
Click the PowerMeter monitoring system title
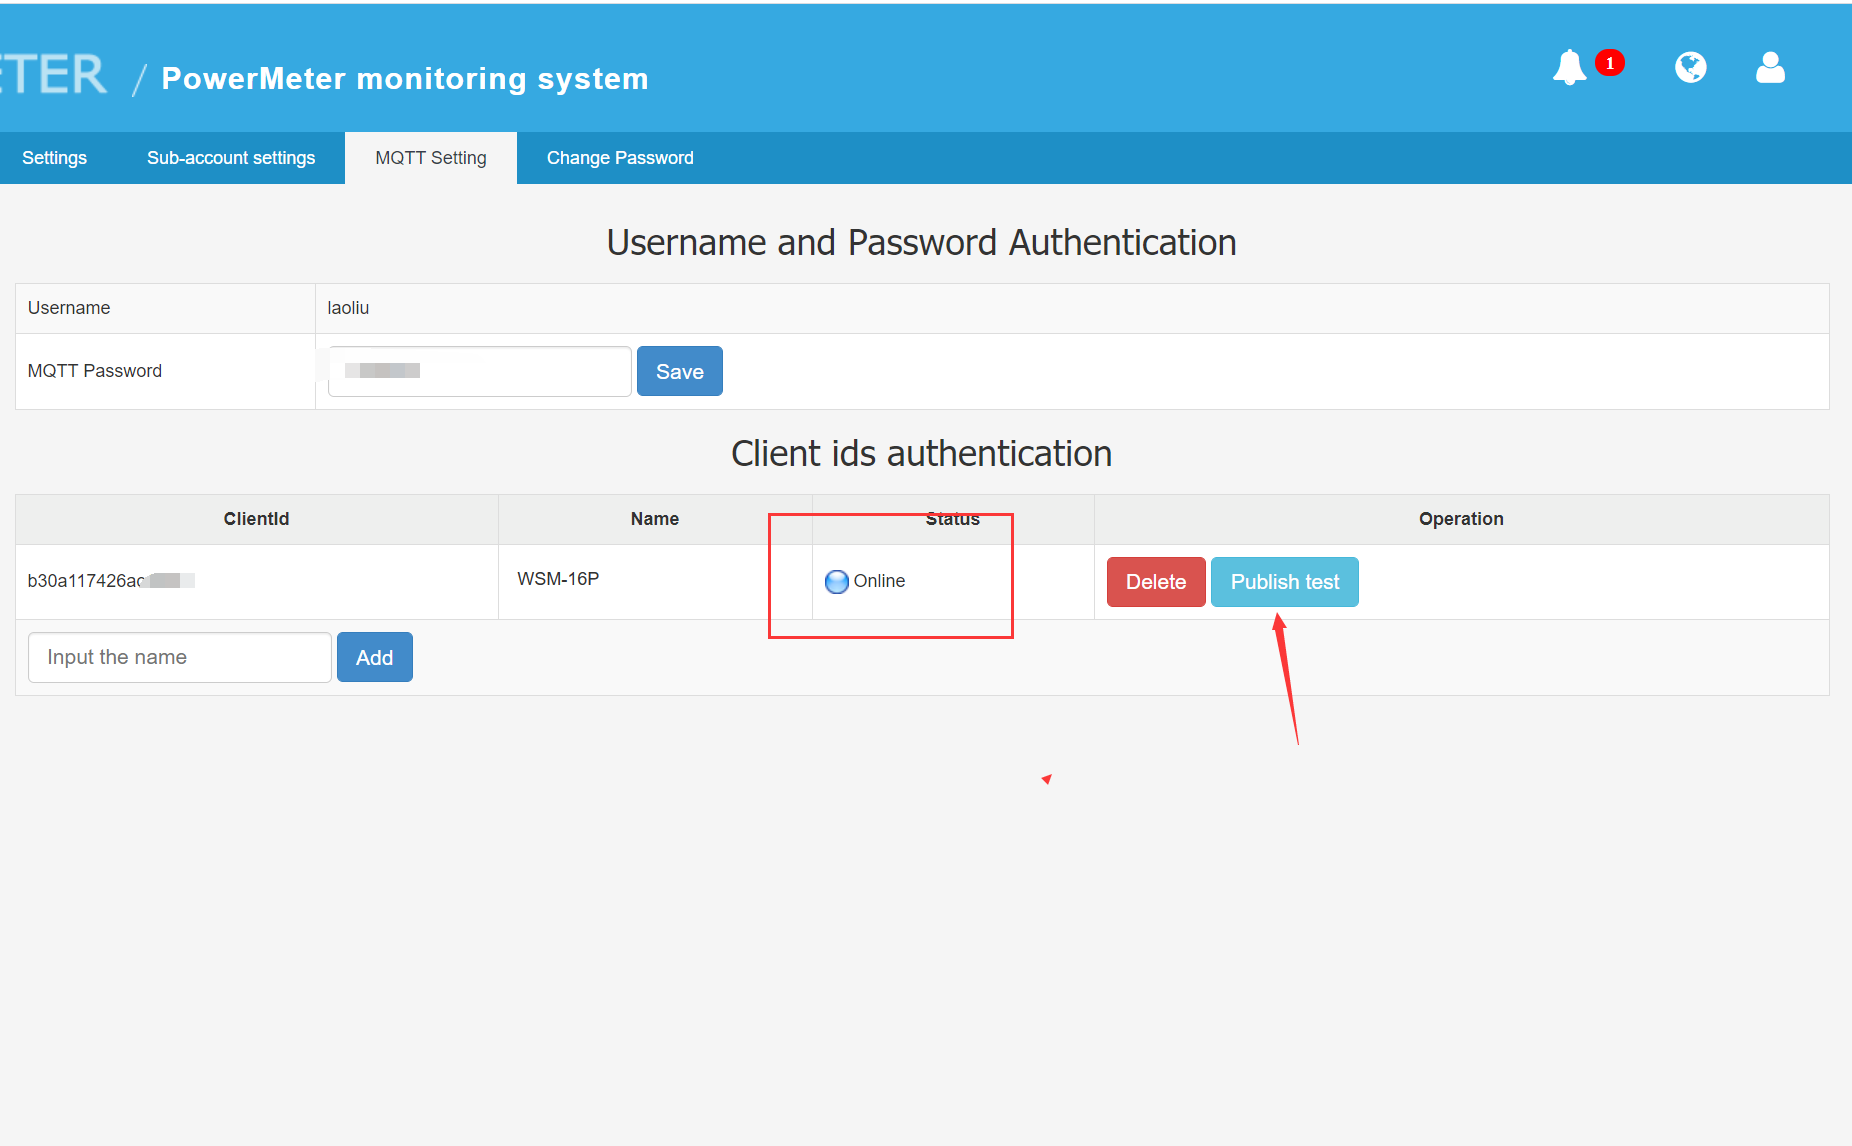(x=405, y=79)
